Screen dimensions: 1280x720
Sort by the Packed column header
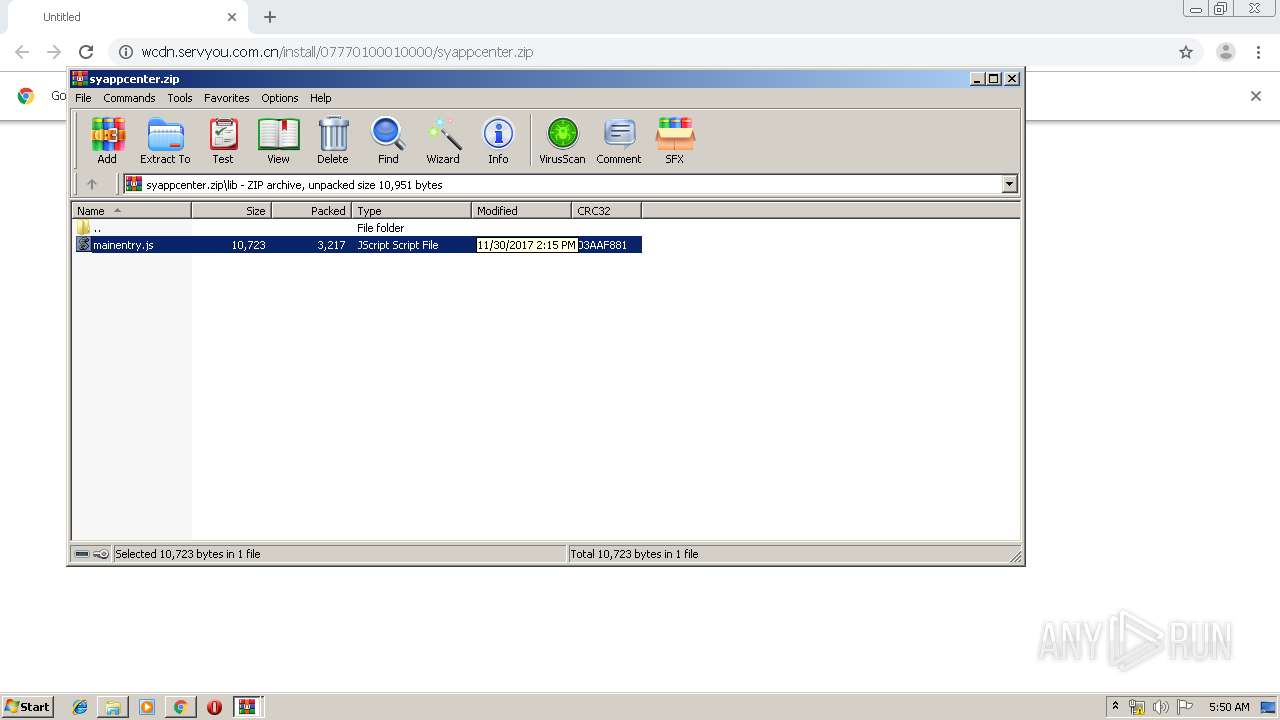[x=311, y=211]
